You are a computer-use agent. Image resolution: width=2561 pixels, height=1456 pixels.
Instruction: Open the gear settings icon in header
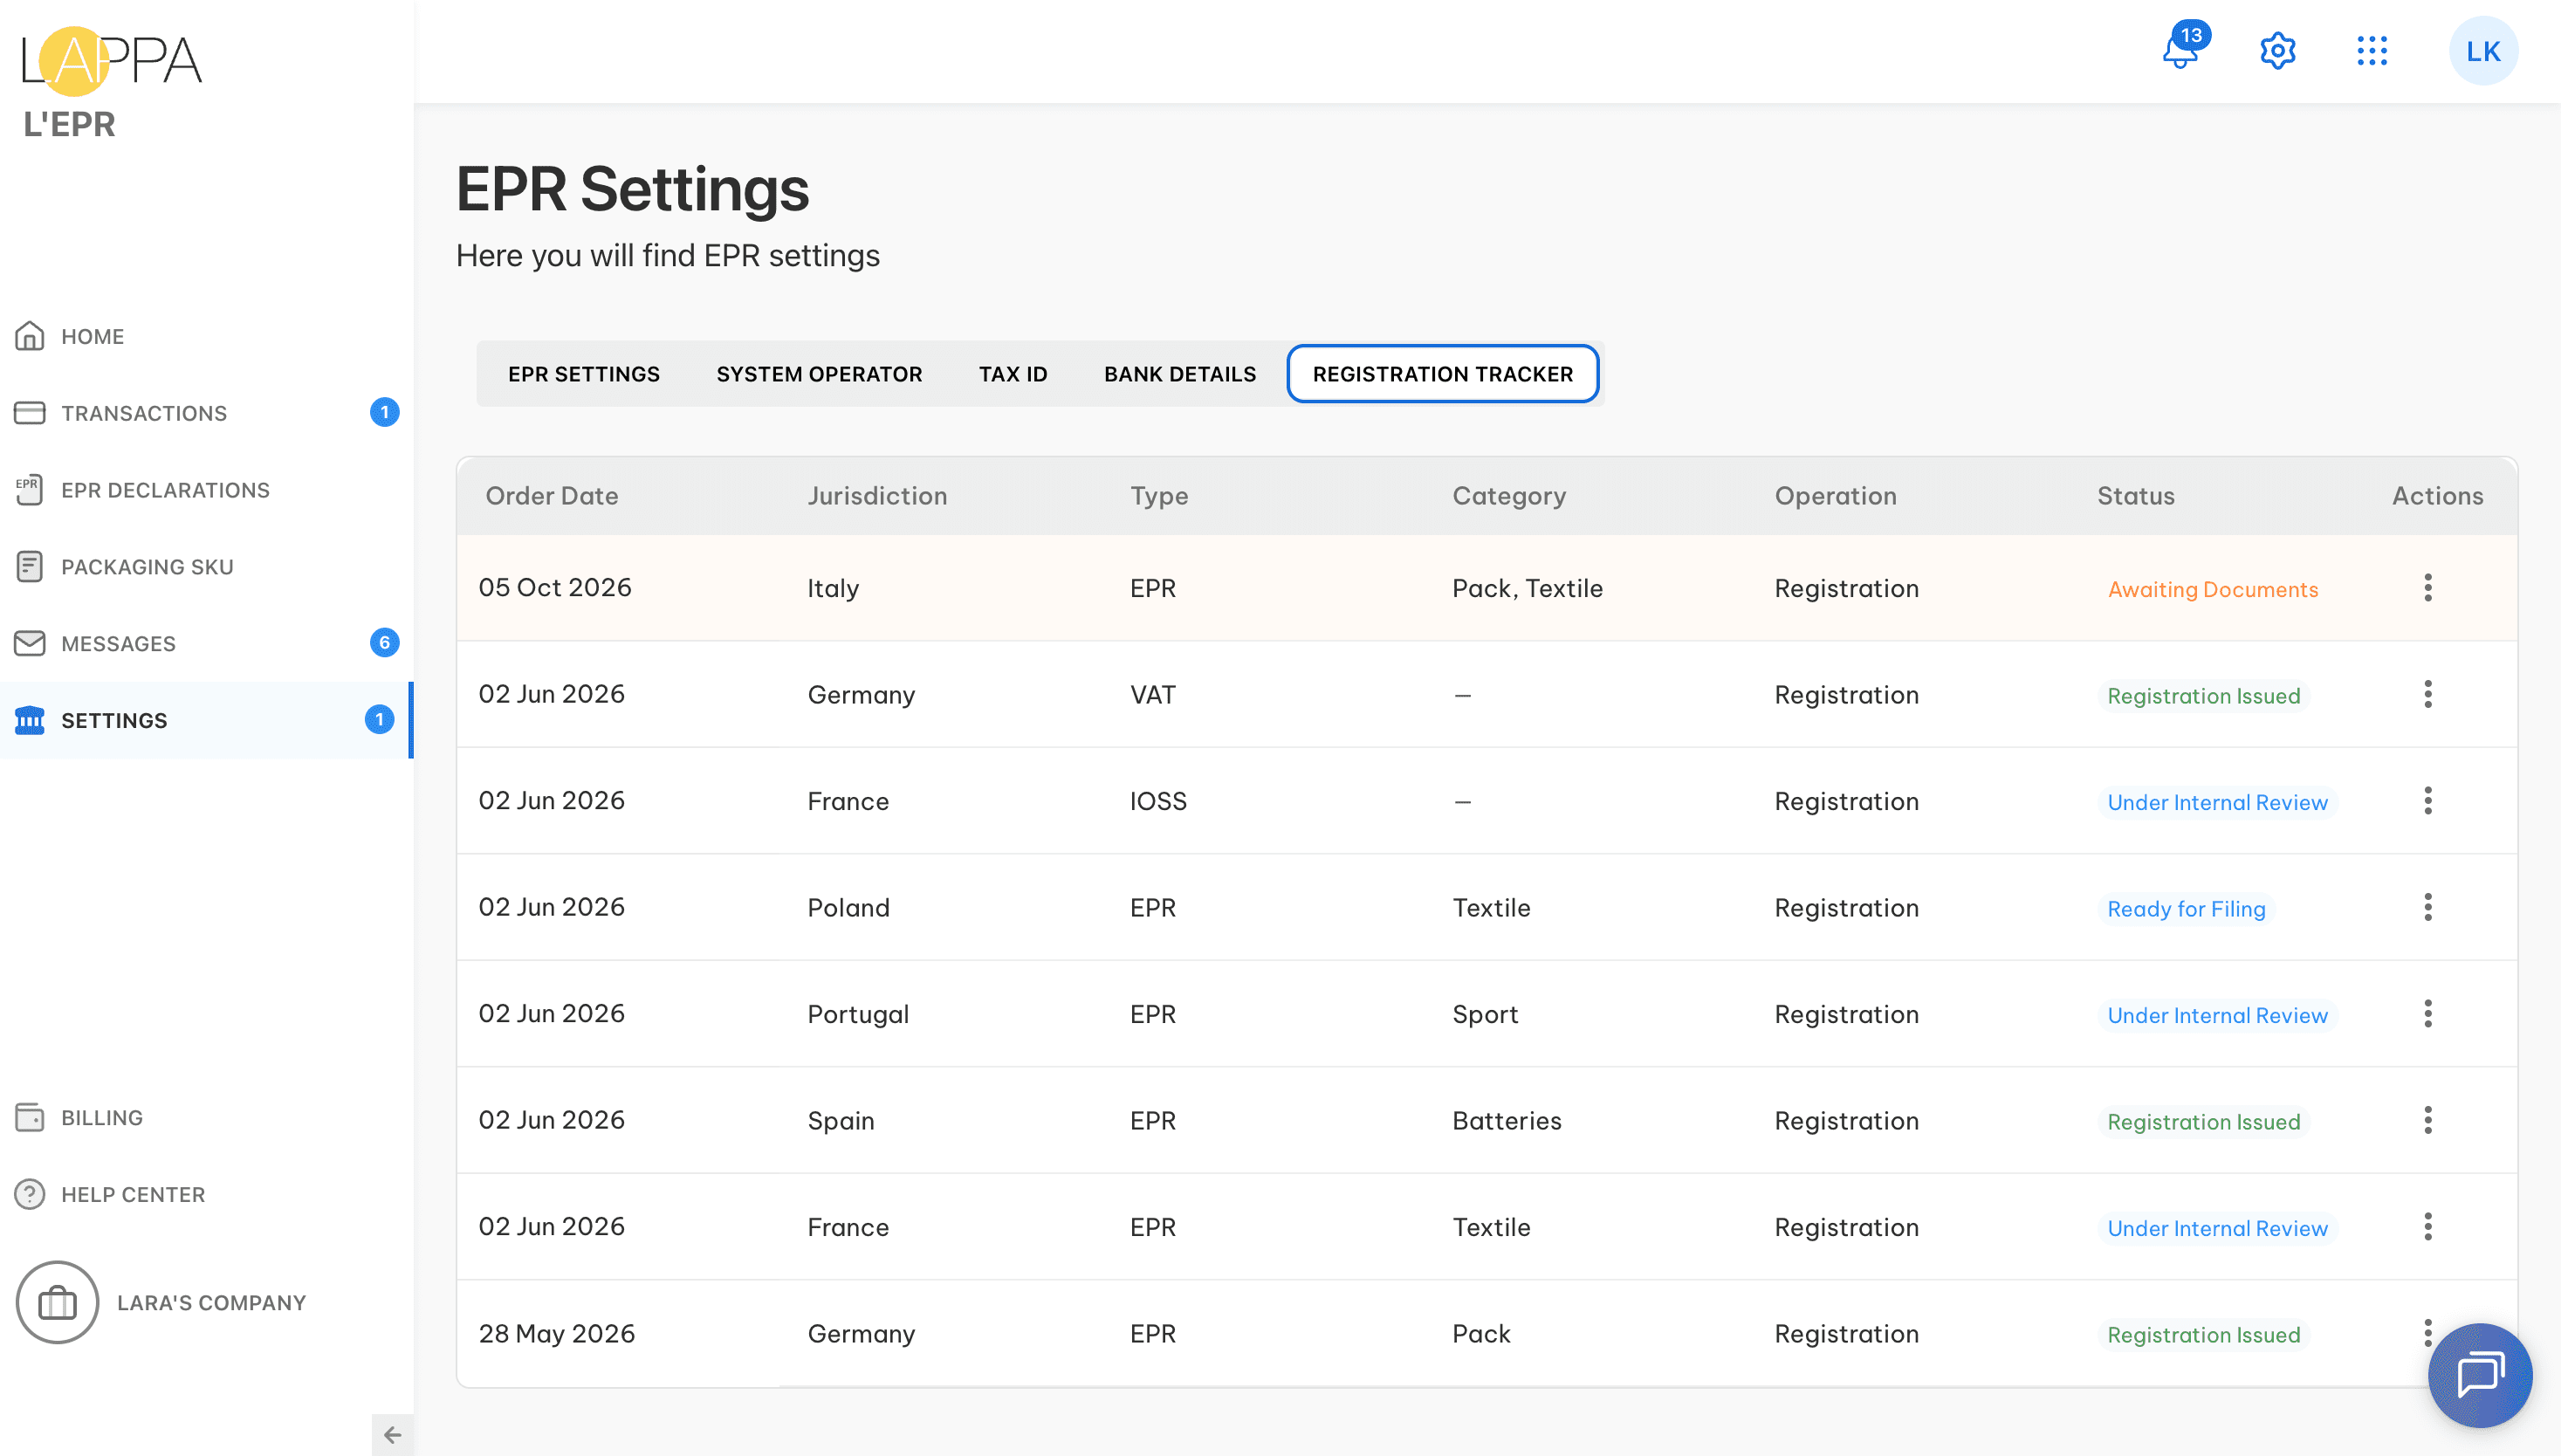point(2277,51)
